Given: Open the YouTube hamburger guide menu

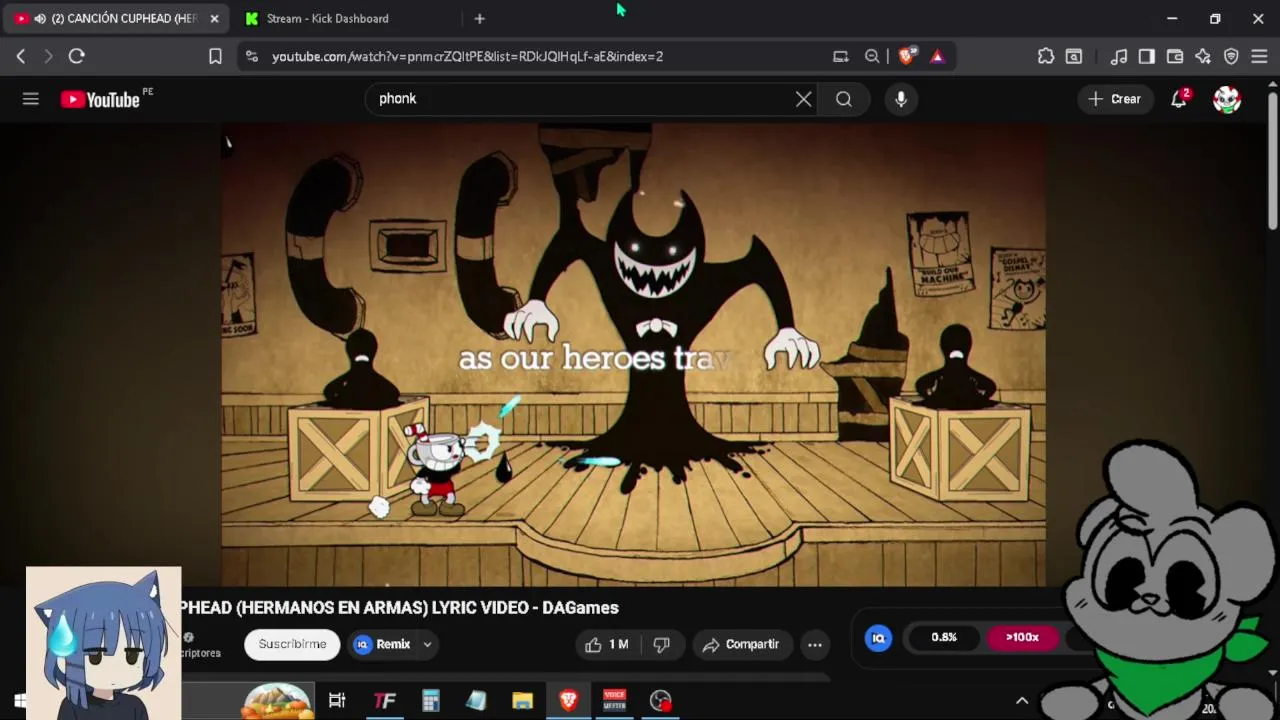Looking at the screenshot, I should [31, 99].
